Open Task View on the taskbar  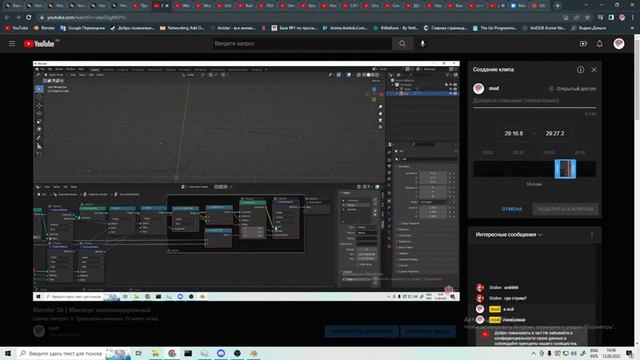pyautogui.click(x=139, y=353)
